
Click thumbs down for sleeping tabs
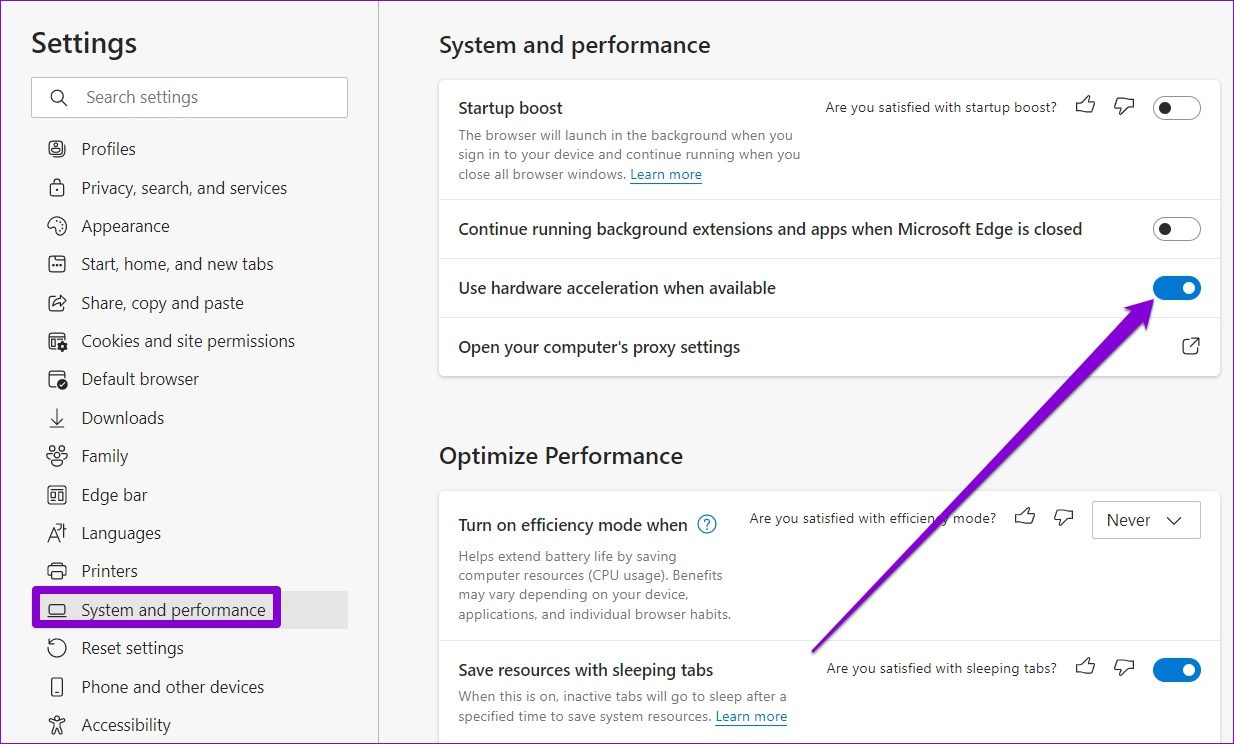tap(1124, 668)
